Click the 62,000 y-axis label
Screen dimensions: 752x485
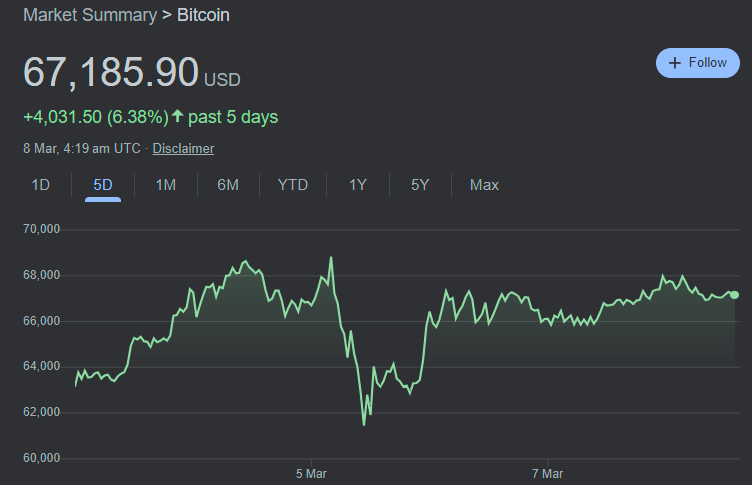tap(42, 412)
